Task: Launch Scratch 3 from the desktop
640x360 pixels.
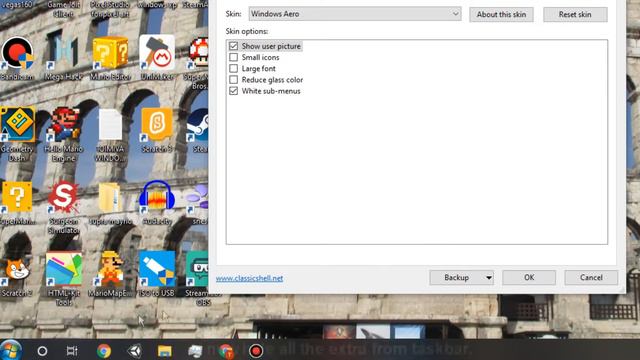Action: click(x=157, y=124)
